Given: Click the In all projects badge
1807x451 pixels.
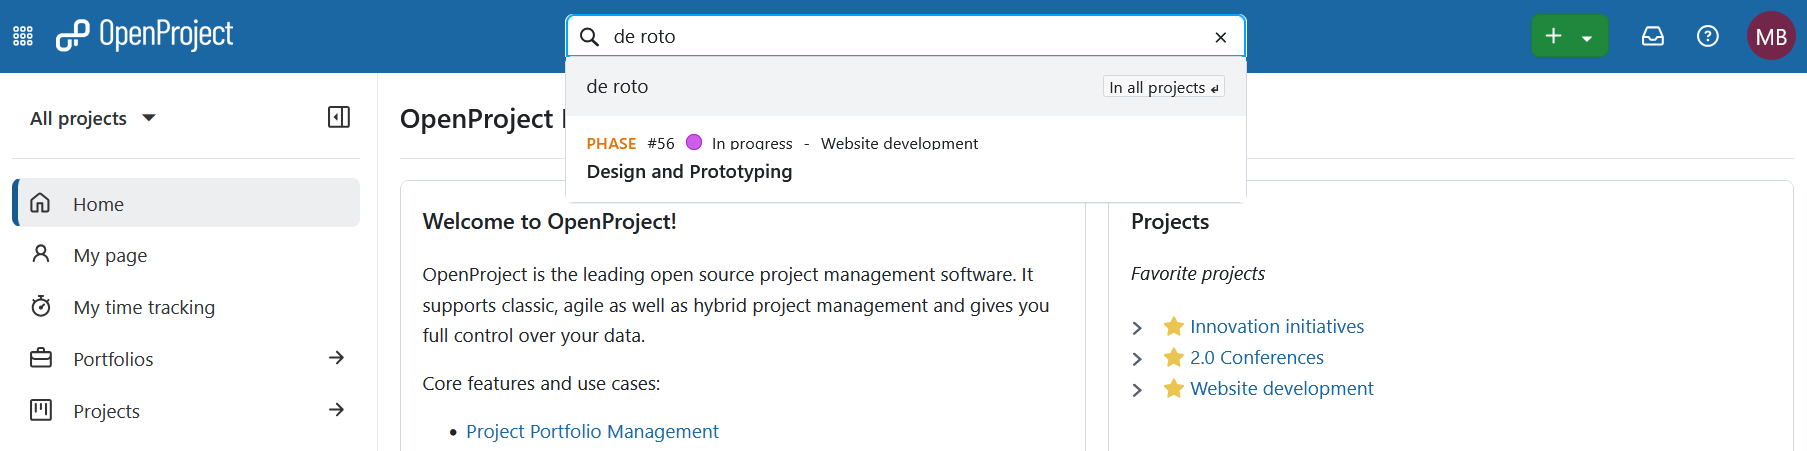Looking at the screenshot, I should pyautogui.click(x=1164, y=88).
